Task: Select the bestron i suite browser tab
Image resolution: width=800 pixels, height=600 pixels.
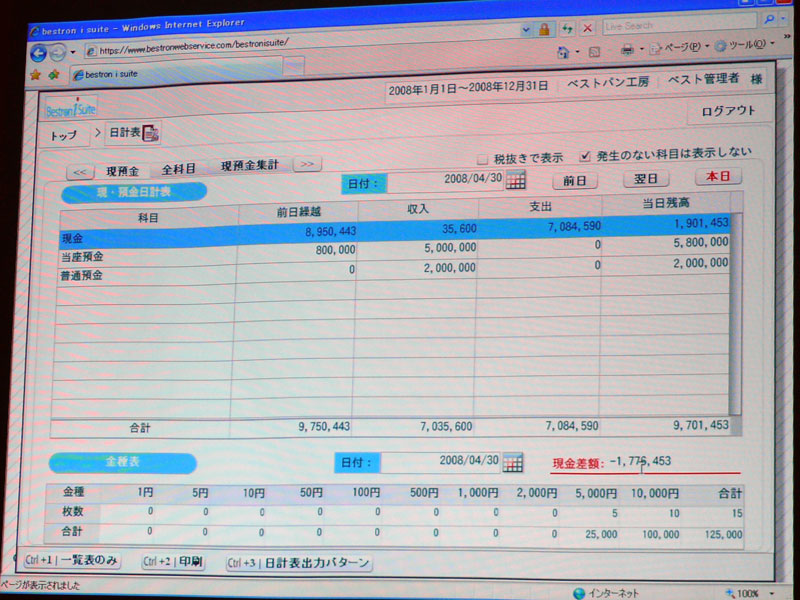Action: pyautogui.click(x=176, y=70)
